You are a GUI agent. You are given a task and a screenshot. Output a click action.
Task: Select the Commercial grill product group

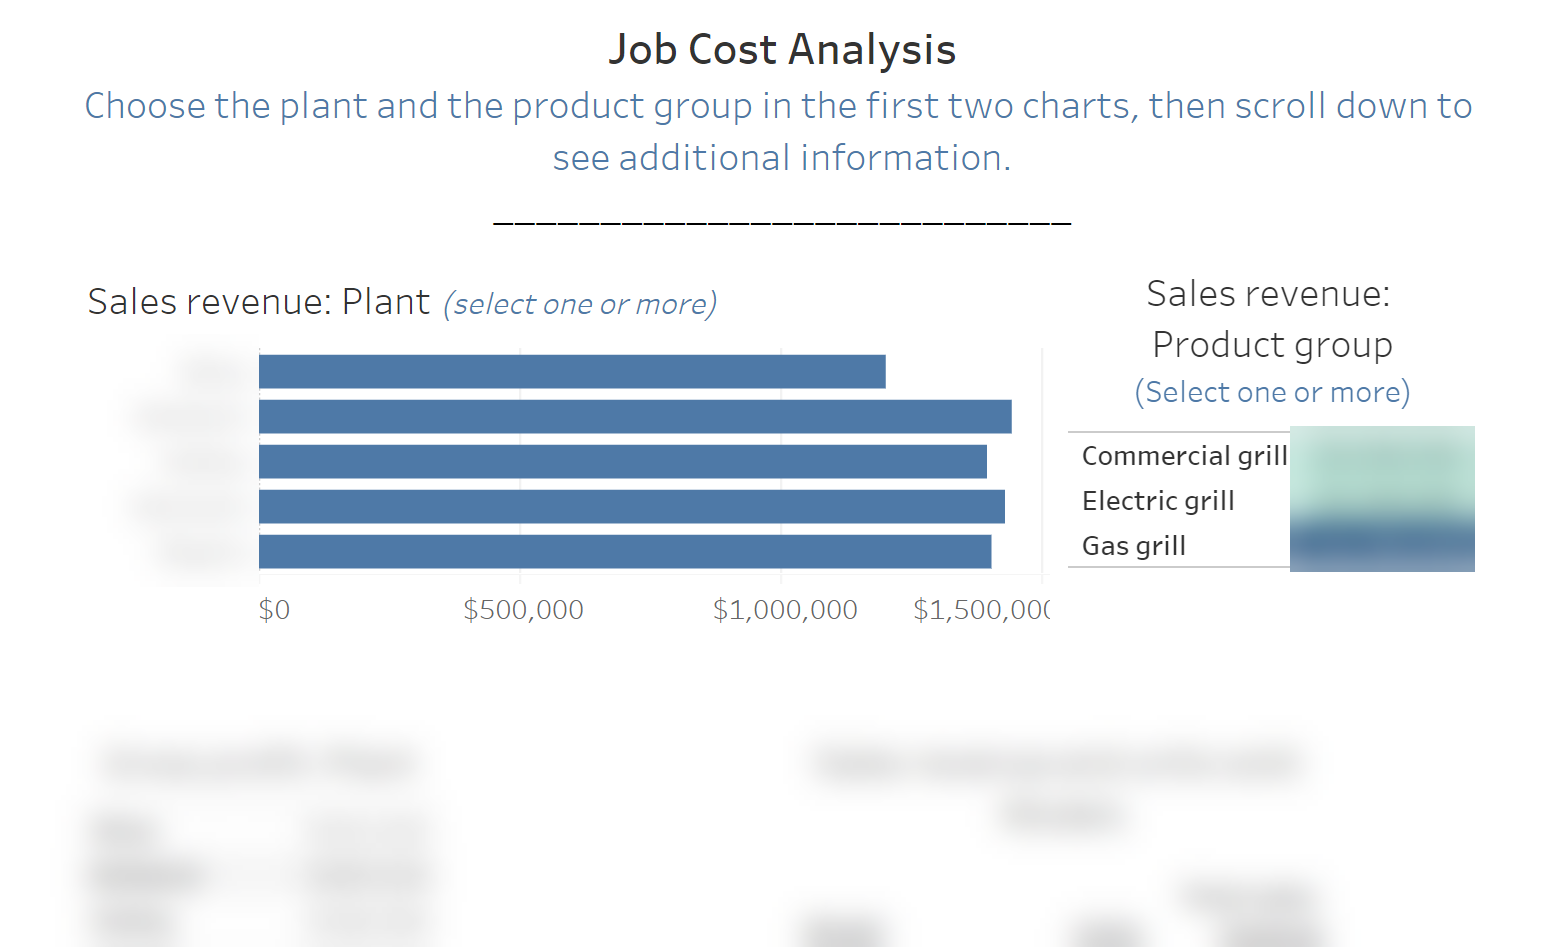pyautogui.click(x=1184, y=456)
